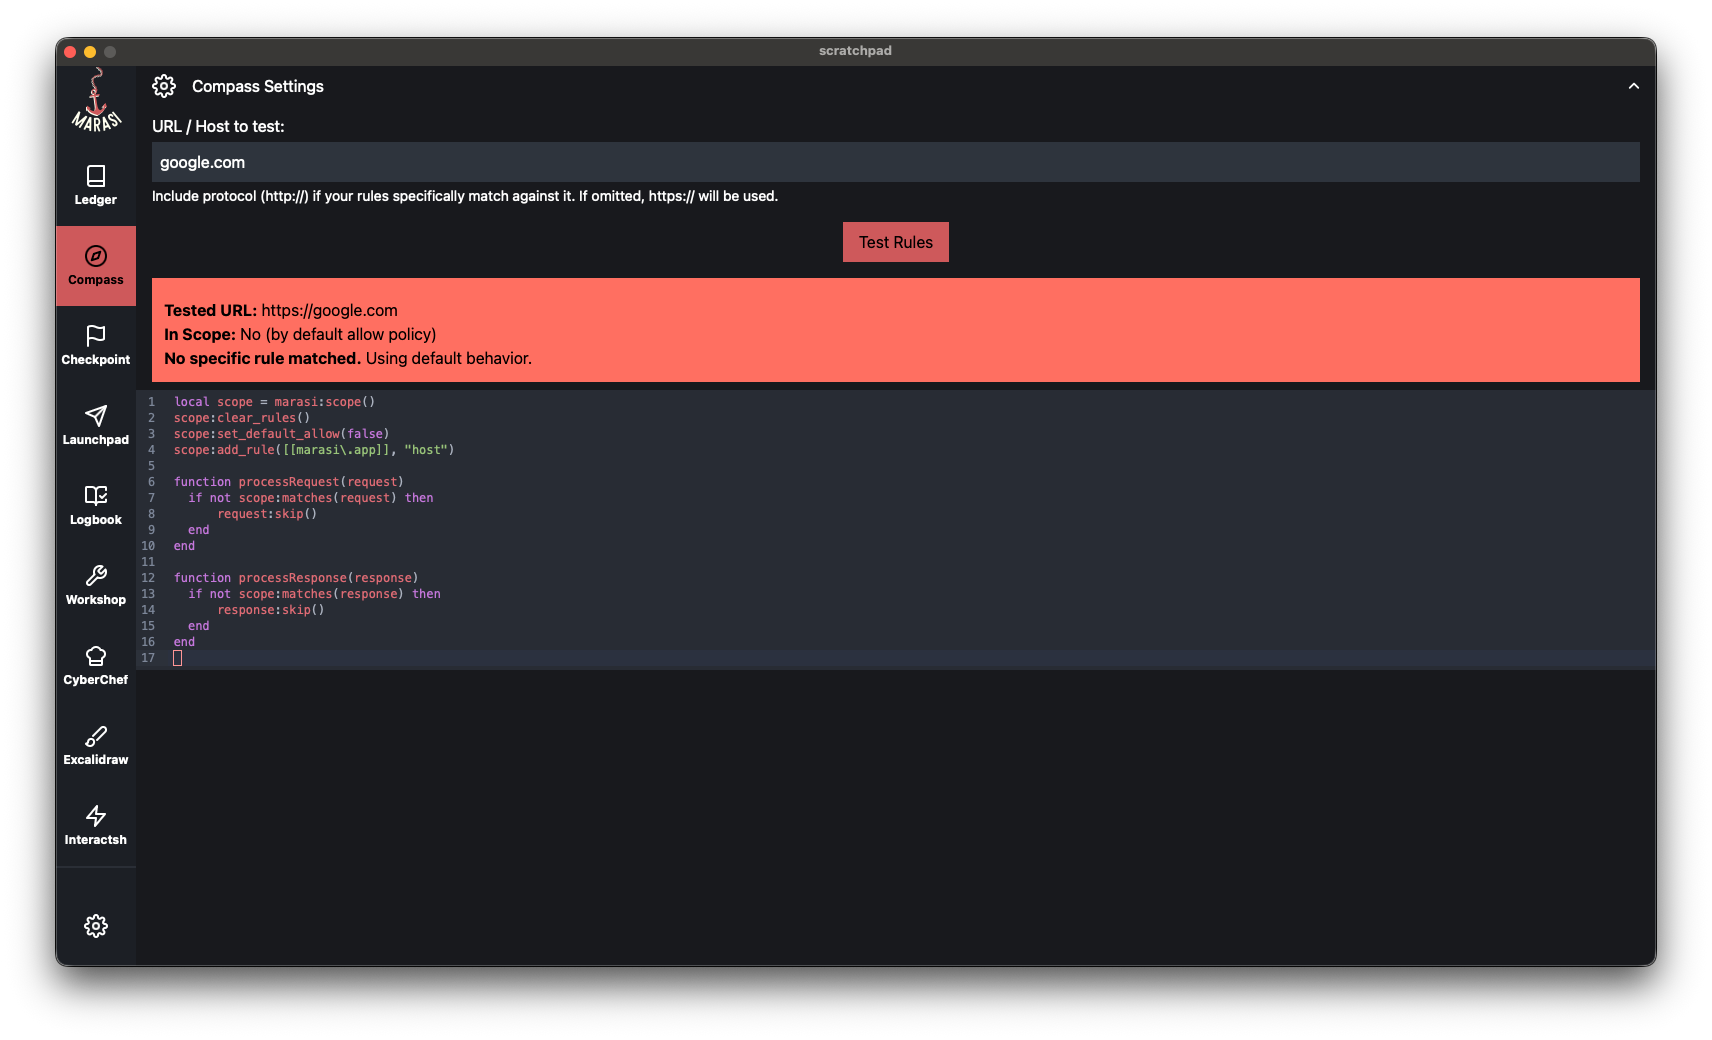Viewport: 1712px width, 1040px height.
Task: Click the Compass Settings gear icon
Action: coord(164,86)
